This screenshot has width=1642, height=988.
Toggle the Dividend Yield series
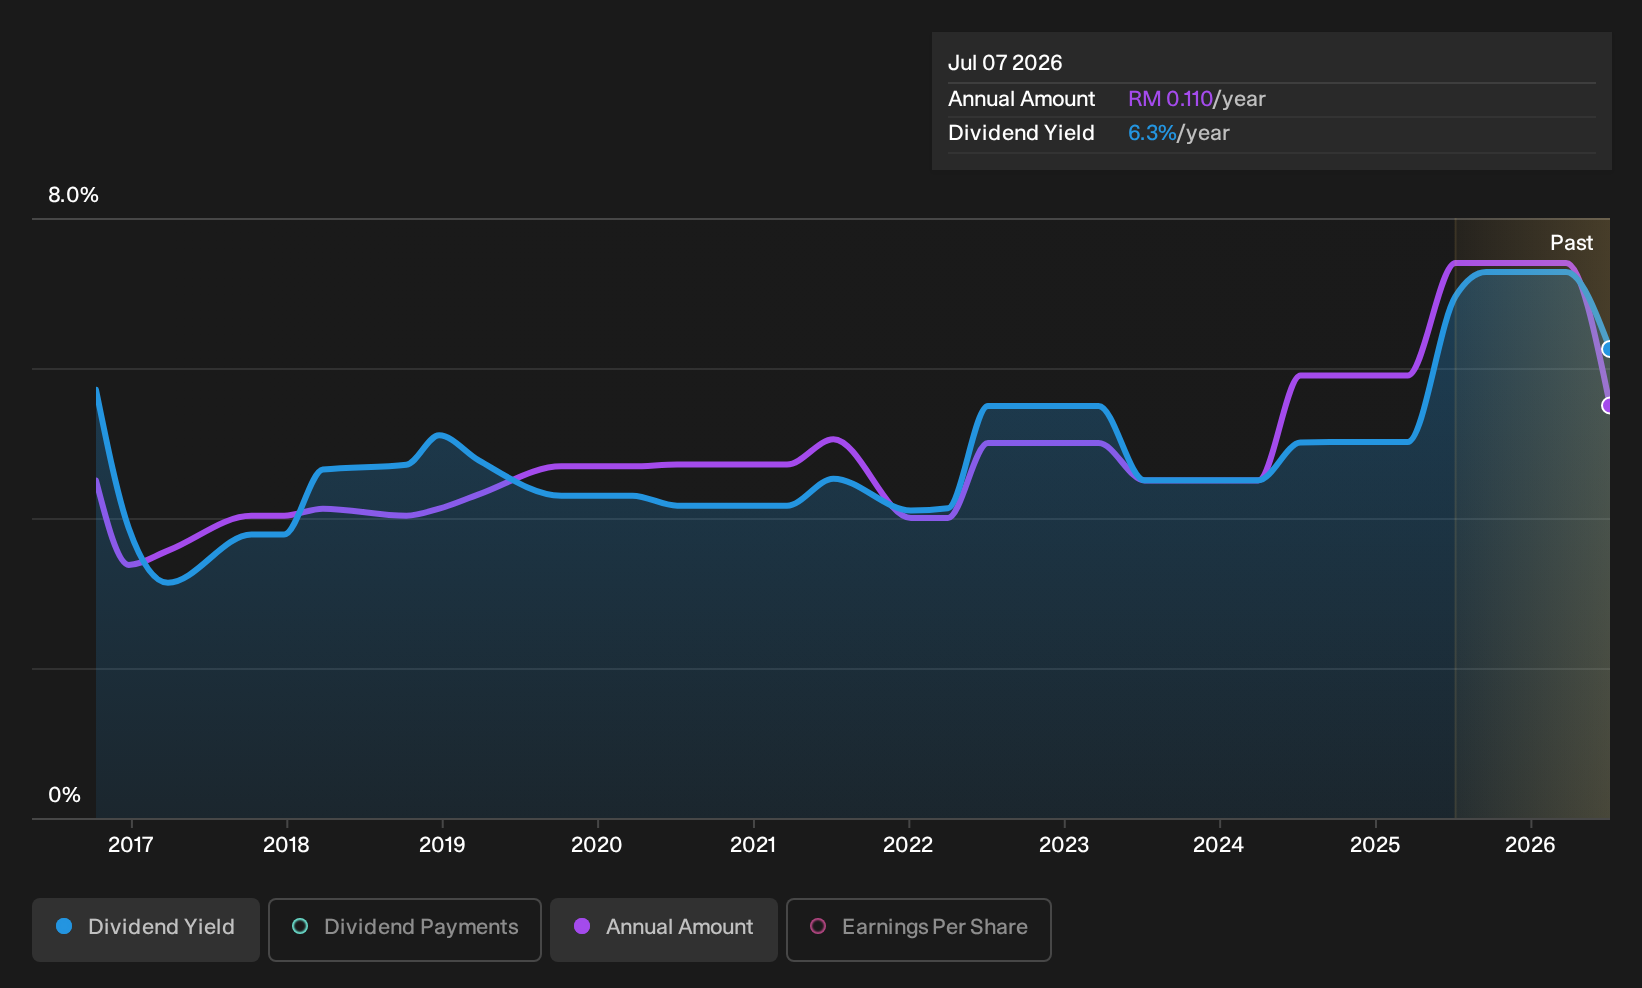[x=146, y=929]
